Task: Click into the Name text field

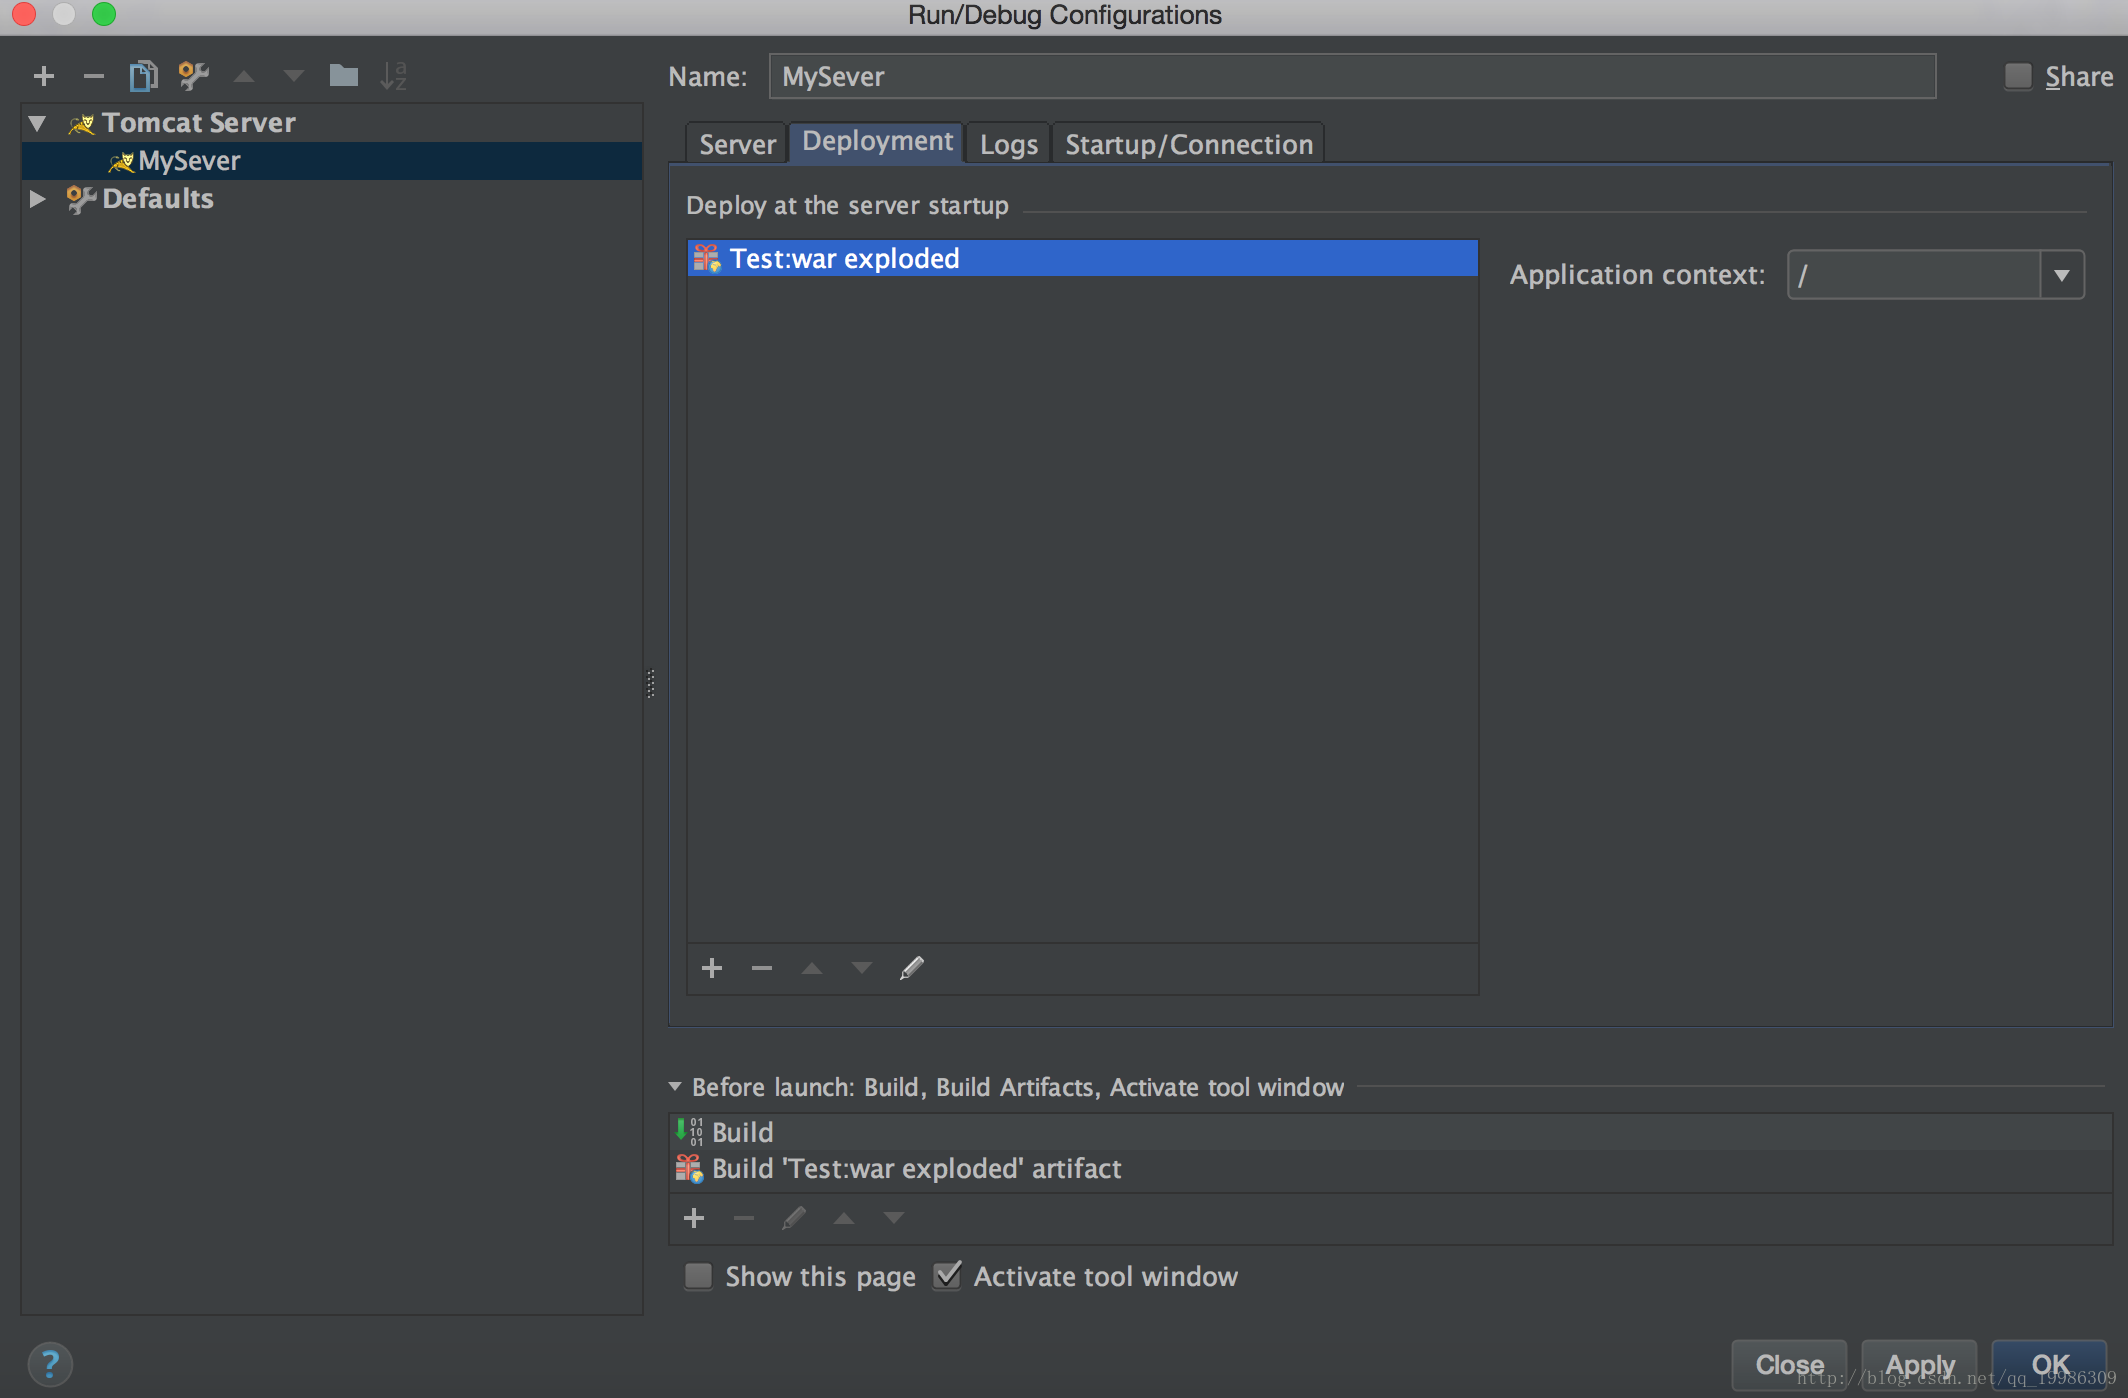Action: tap(1350, 77)
